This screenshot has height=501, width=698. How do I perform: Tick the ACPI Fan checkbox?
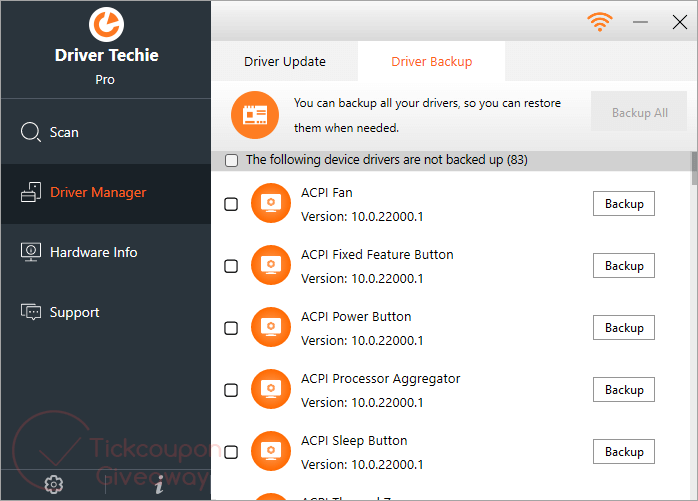[231, 204]
